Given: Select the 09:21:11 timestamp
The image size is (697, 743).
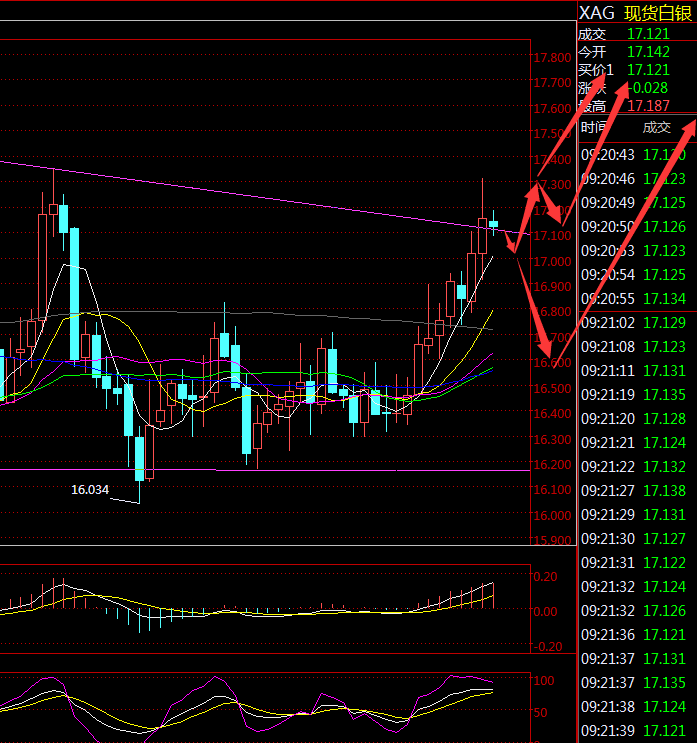Looking at the screenshot, I should click(x=608, y=371).
